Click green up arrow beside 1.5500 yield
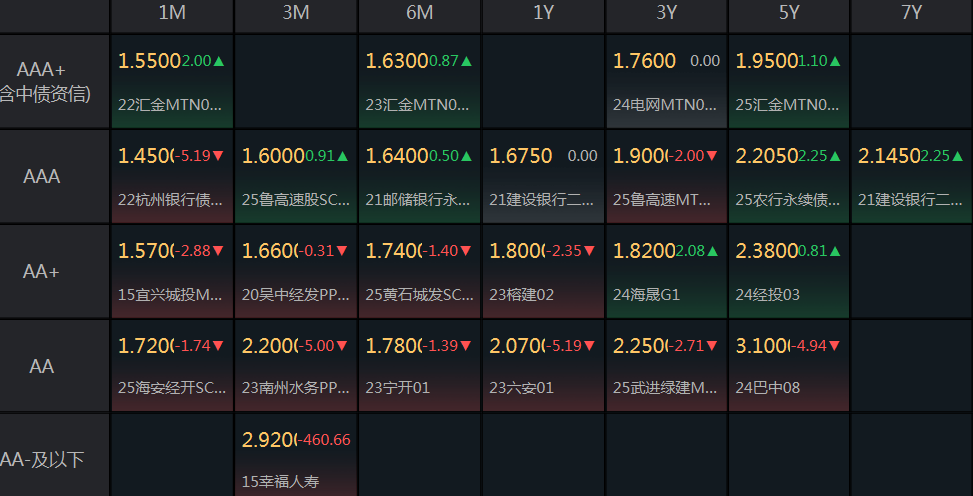Image resolution: width=973 pixels, height=496 pixels. coord(219,61)
